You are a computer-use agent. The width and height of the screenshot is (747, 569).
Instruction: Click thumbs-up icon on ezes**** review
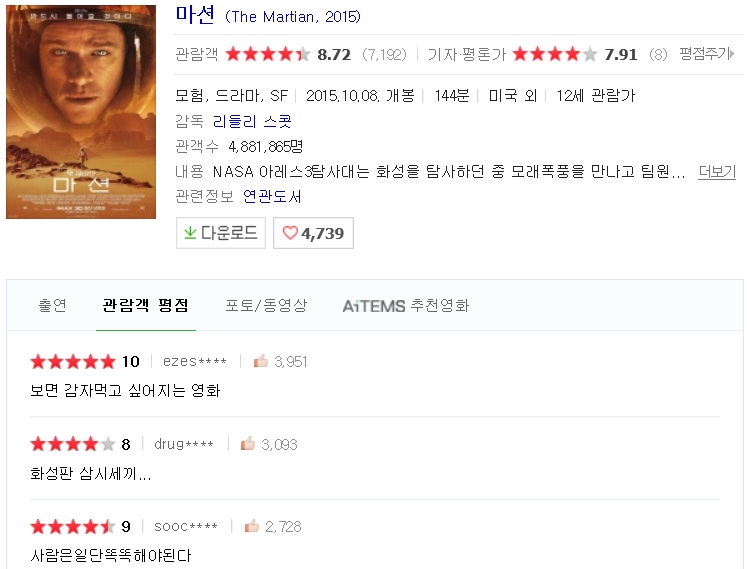pyautogui.click(x=261, y=361)
